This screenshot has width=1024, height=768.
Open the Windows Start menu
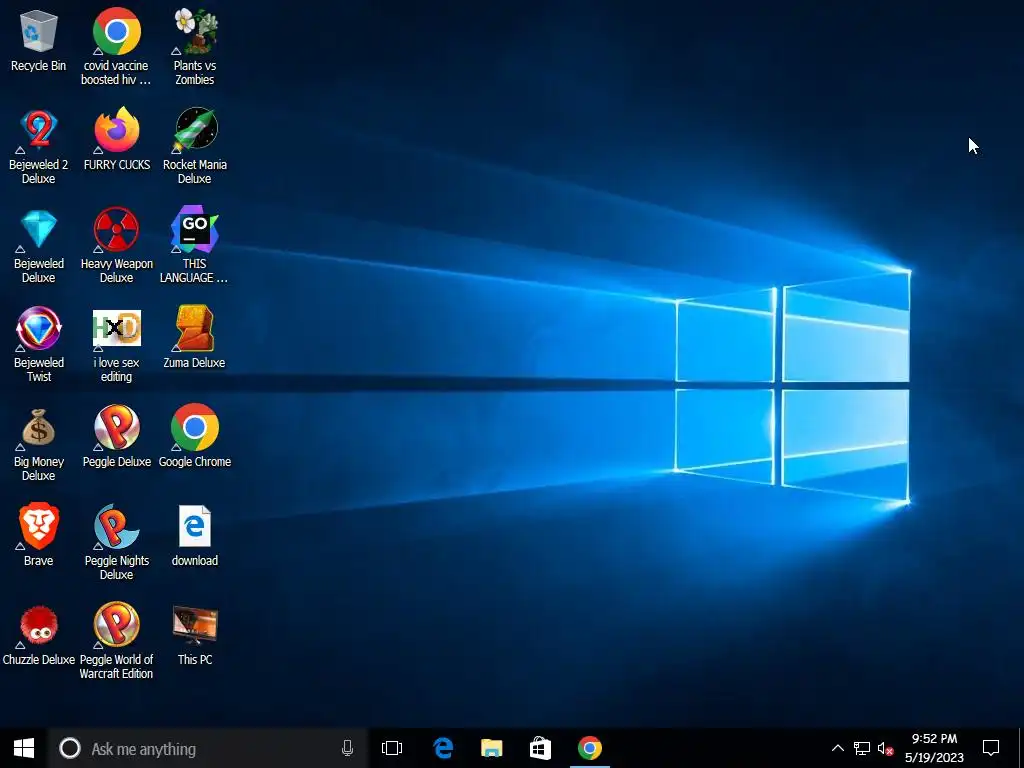pyautogui.click(x=24, y=748)
